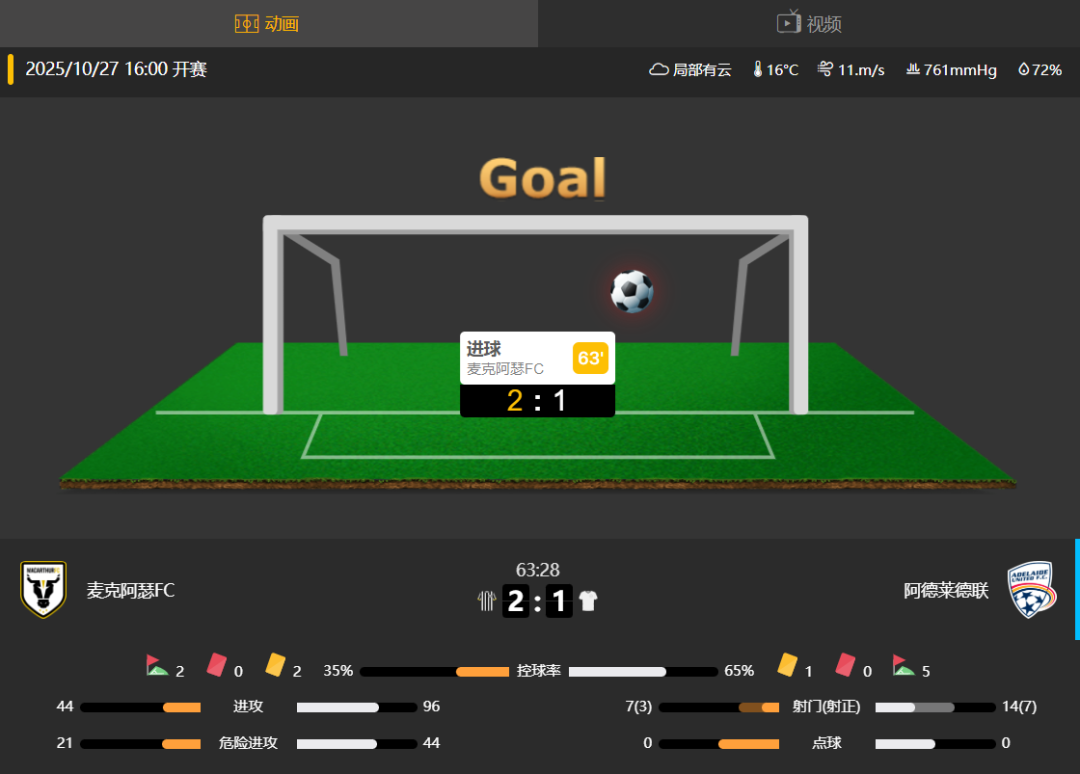This screenshot has height=774, width=1080.
Task: Click the cloud weather icon
Action: pyautogui.click(x=658, y=70)
